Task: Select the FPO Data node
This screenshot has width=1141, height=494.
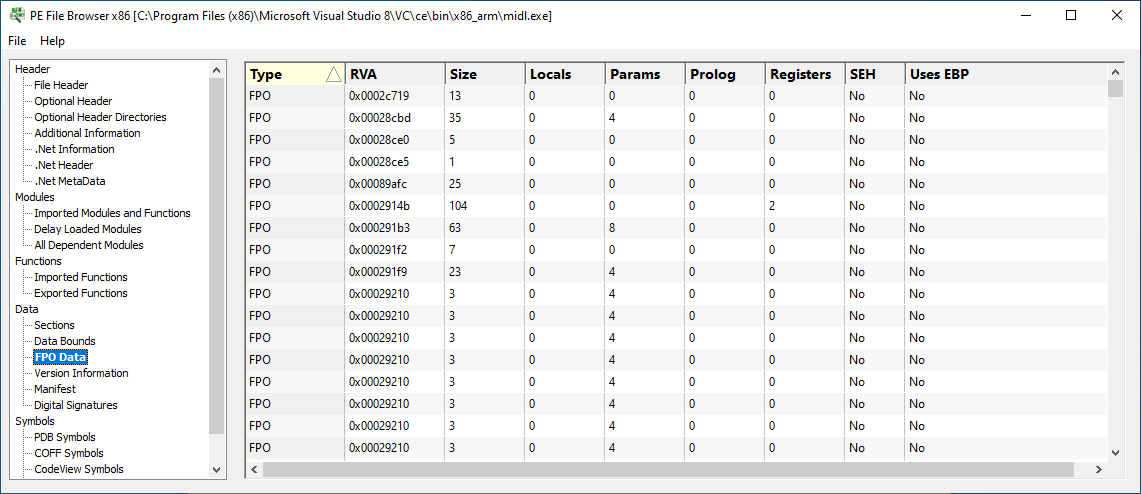Action: click(60, 357)
